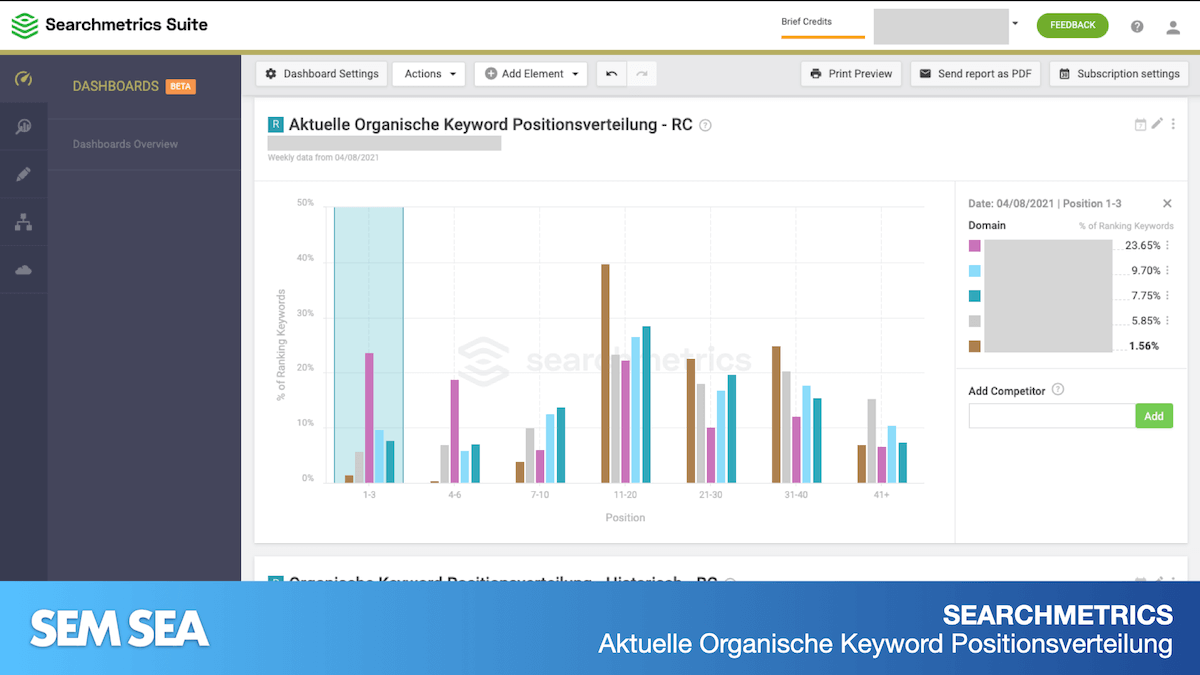Open the help question mark icon in header
The width and height of the screenshot is (1200, 675).
[1137, 27]
